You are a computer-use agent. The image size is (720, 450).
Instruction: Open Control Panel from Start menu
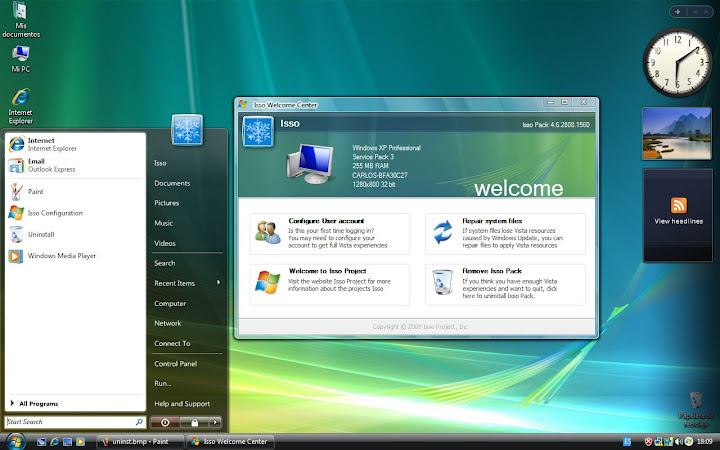[x=175, y=363]
